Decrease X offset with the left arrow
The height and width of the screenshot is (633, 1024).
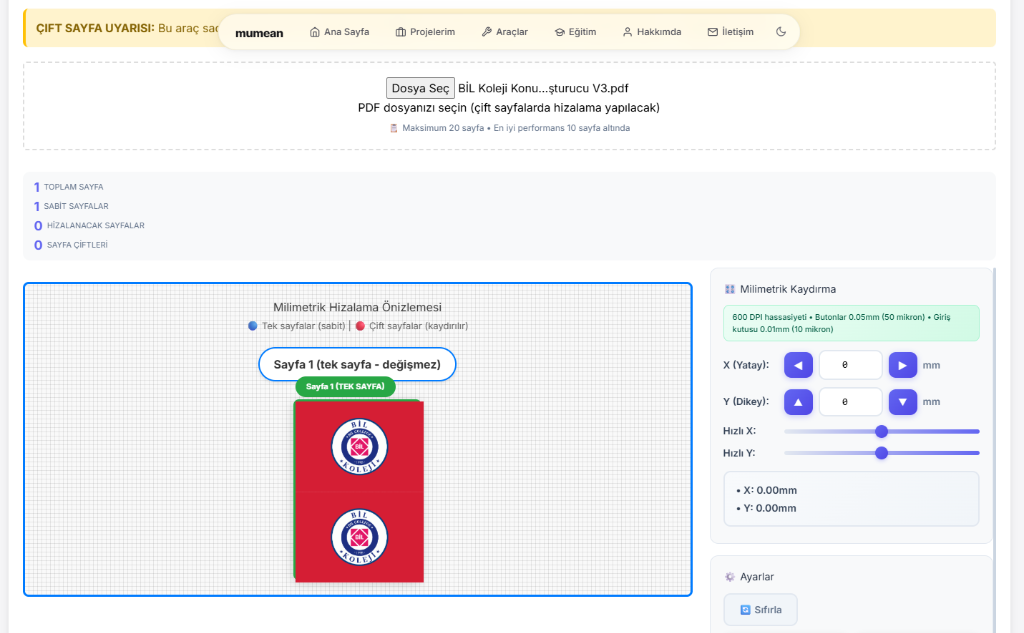[798, 365]
